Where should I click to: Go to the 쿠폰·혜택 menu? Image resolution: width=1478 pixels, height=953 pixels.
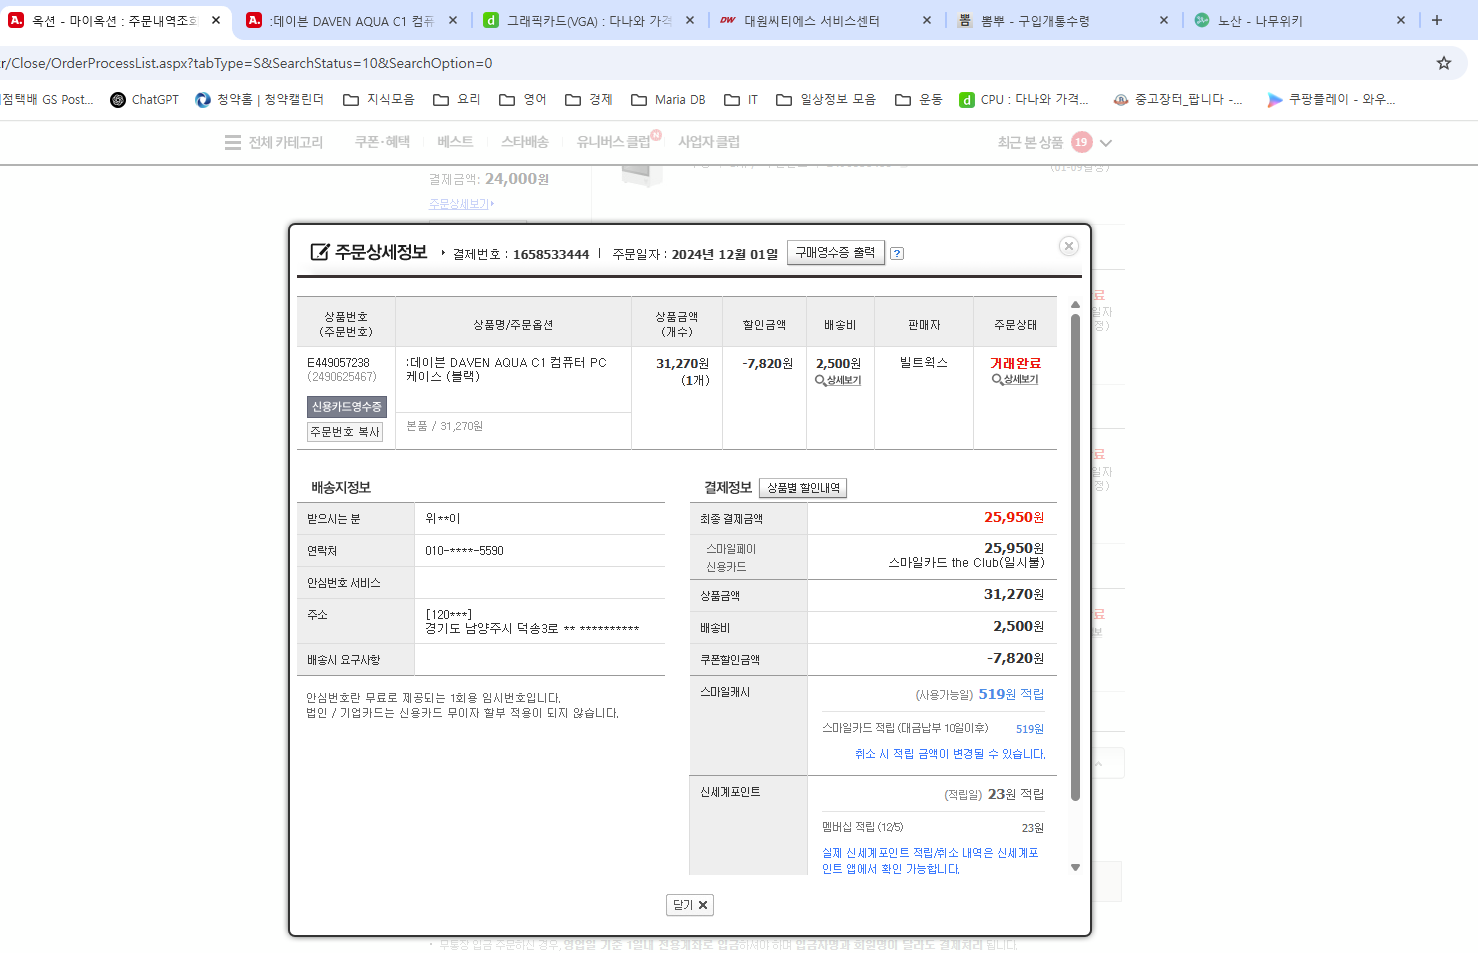click(x=382, y=142)
